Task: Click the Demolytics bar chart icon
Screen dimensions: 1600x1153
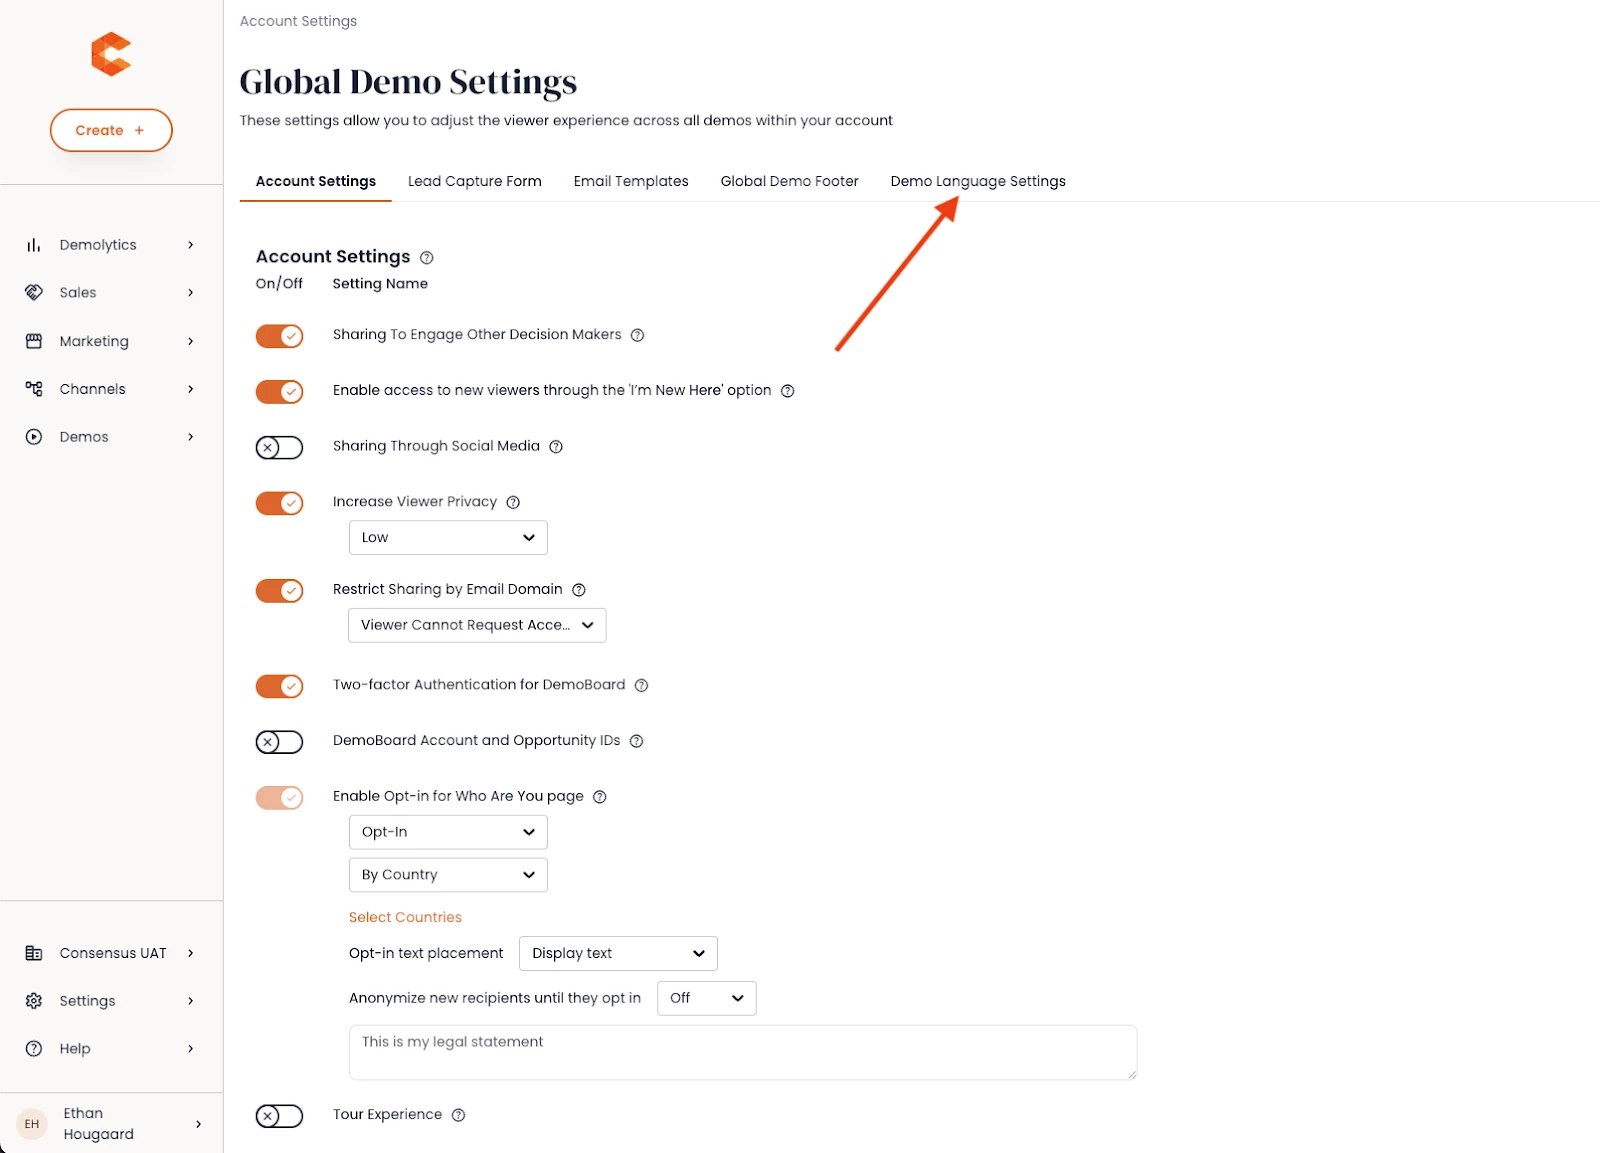Action: coord(34,245)
